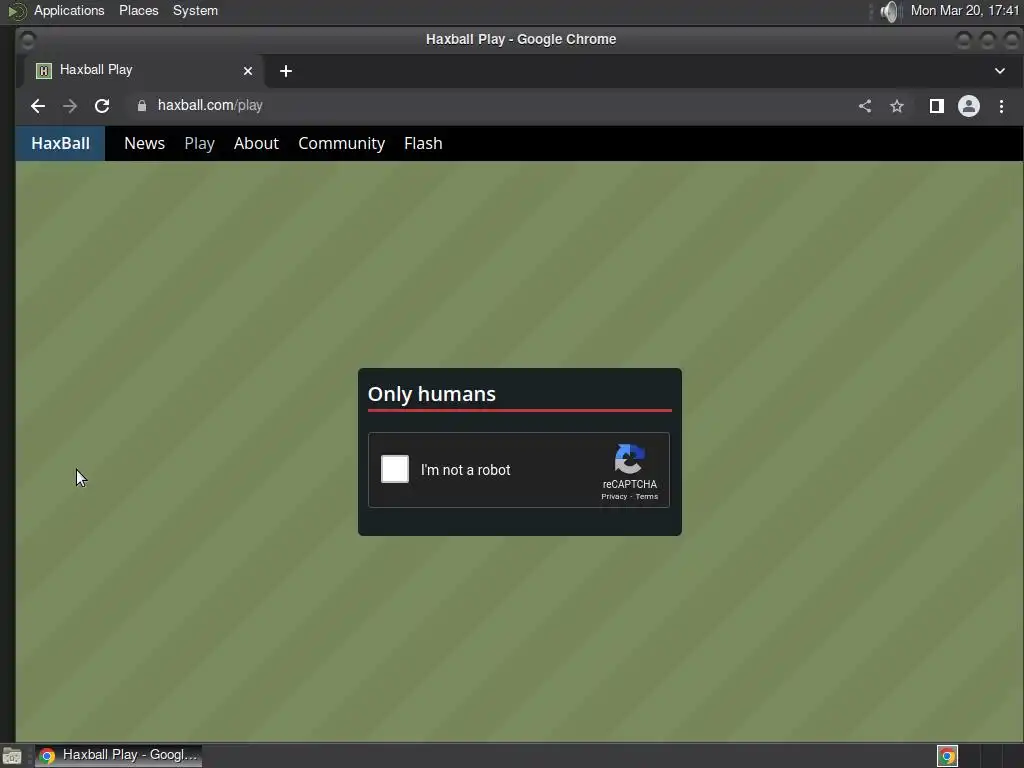
Task: Click the Chrome icon in bottom tray
Action: click(x=947, y=756)
